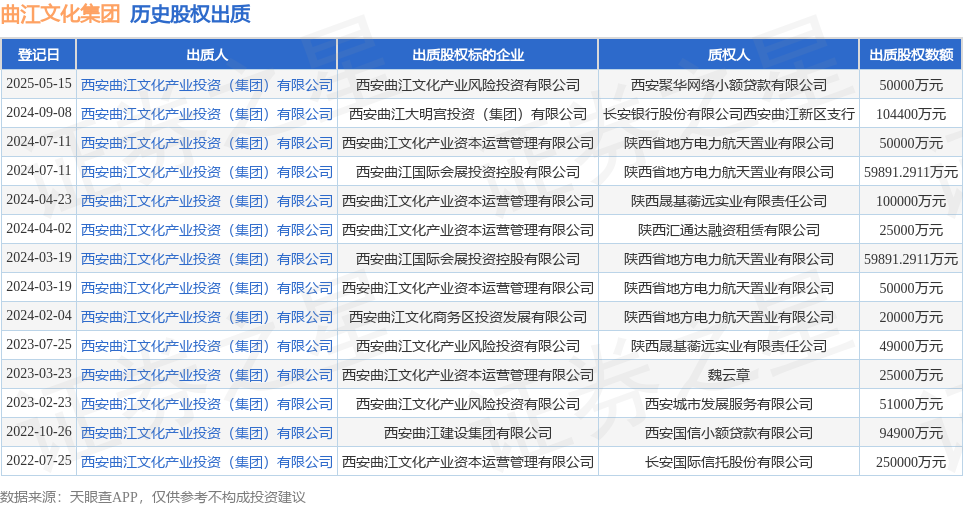This screenshot has width=963, height=506.
Task: Select the 质权人 column header
Action: (728, 55)
